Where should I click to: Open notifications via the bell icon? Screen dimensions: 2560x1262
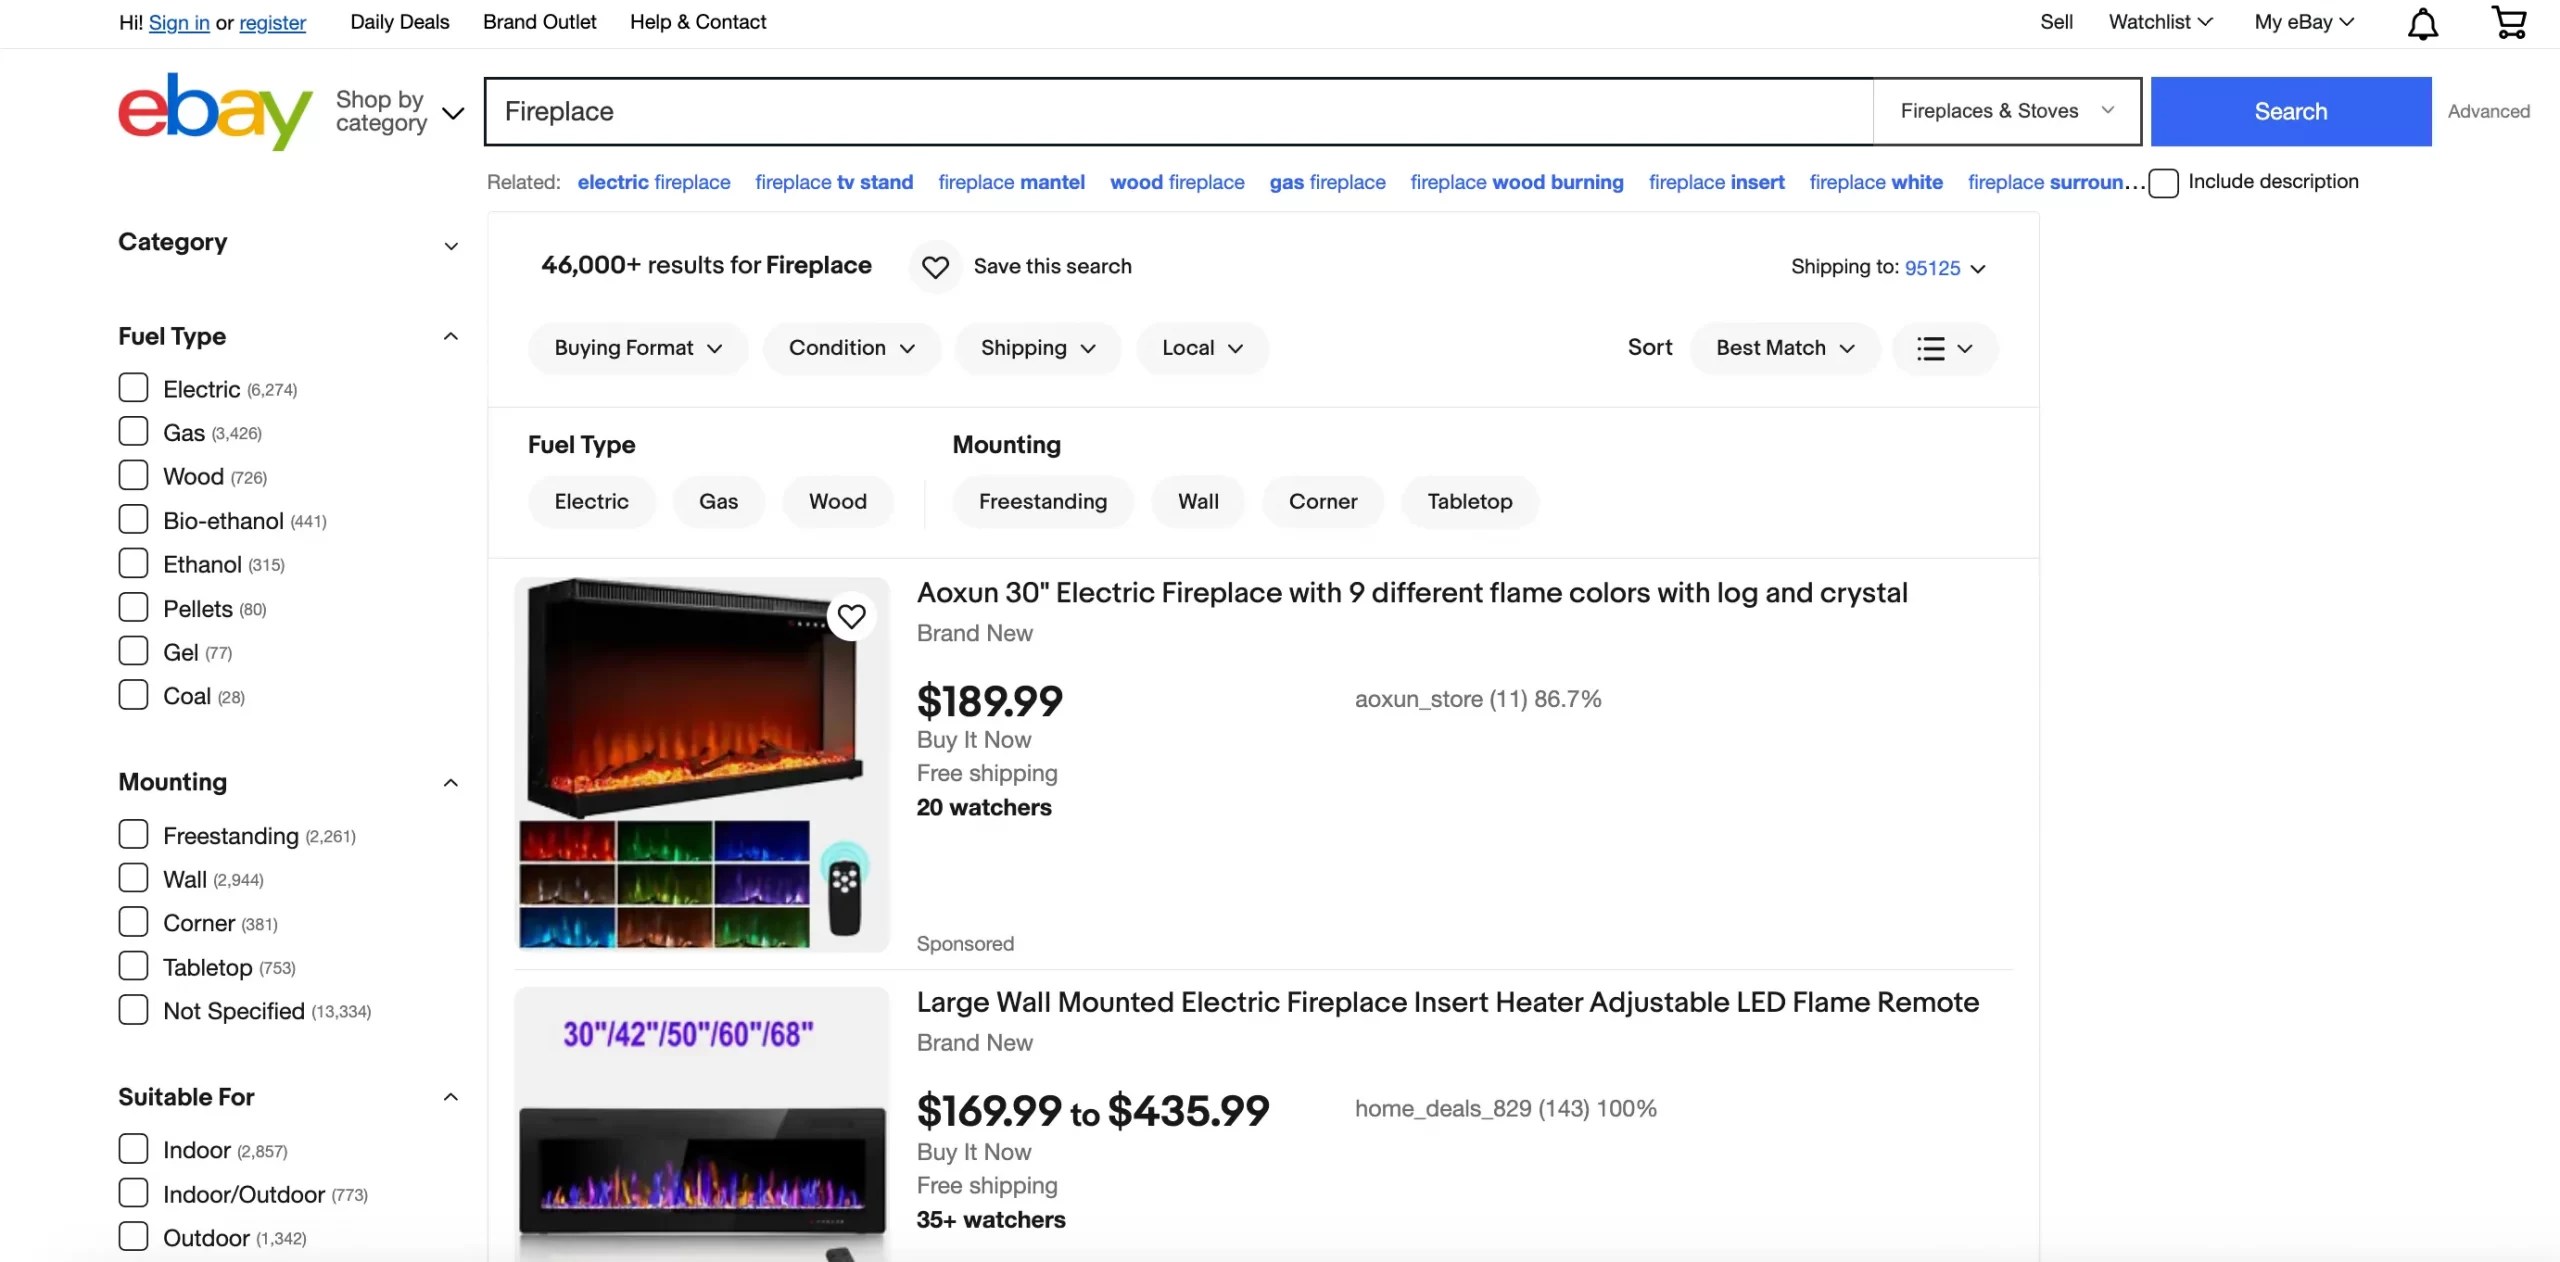2421,22
